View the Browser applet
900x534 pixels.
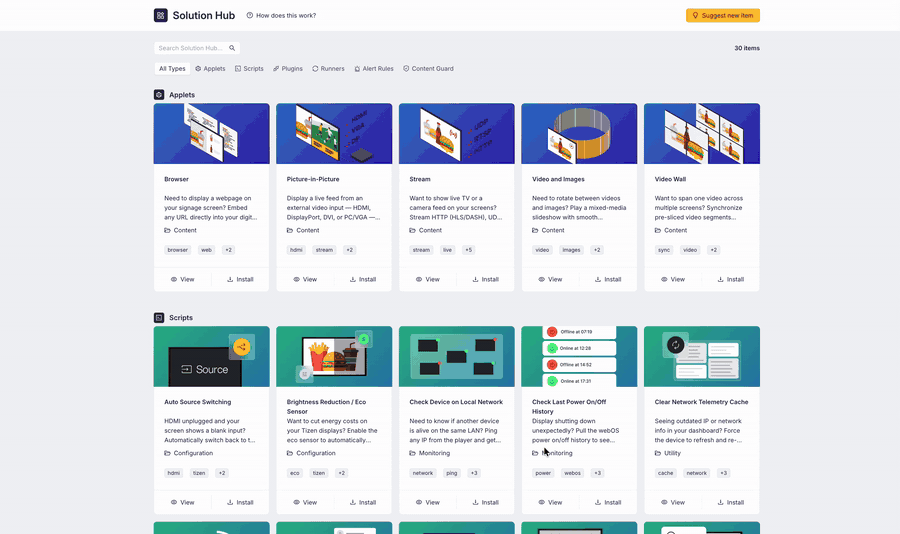click(183, 280)
